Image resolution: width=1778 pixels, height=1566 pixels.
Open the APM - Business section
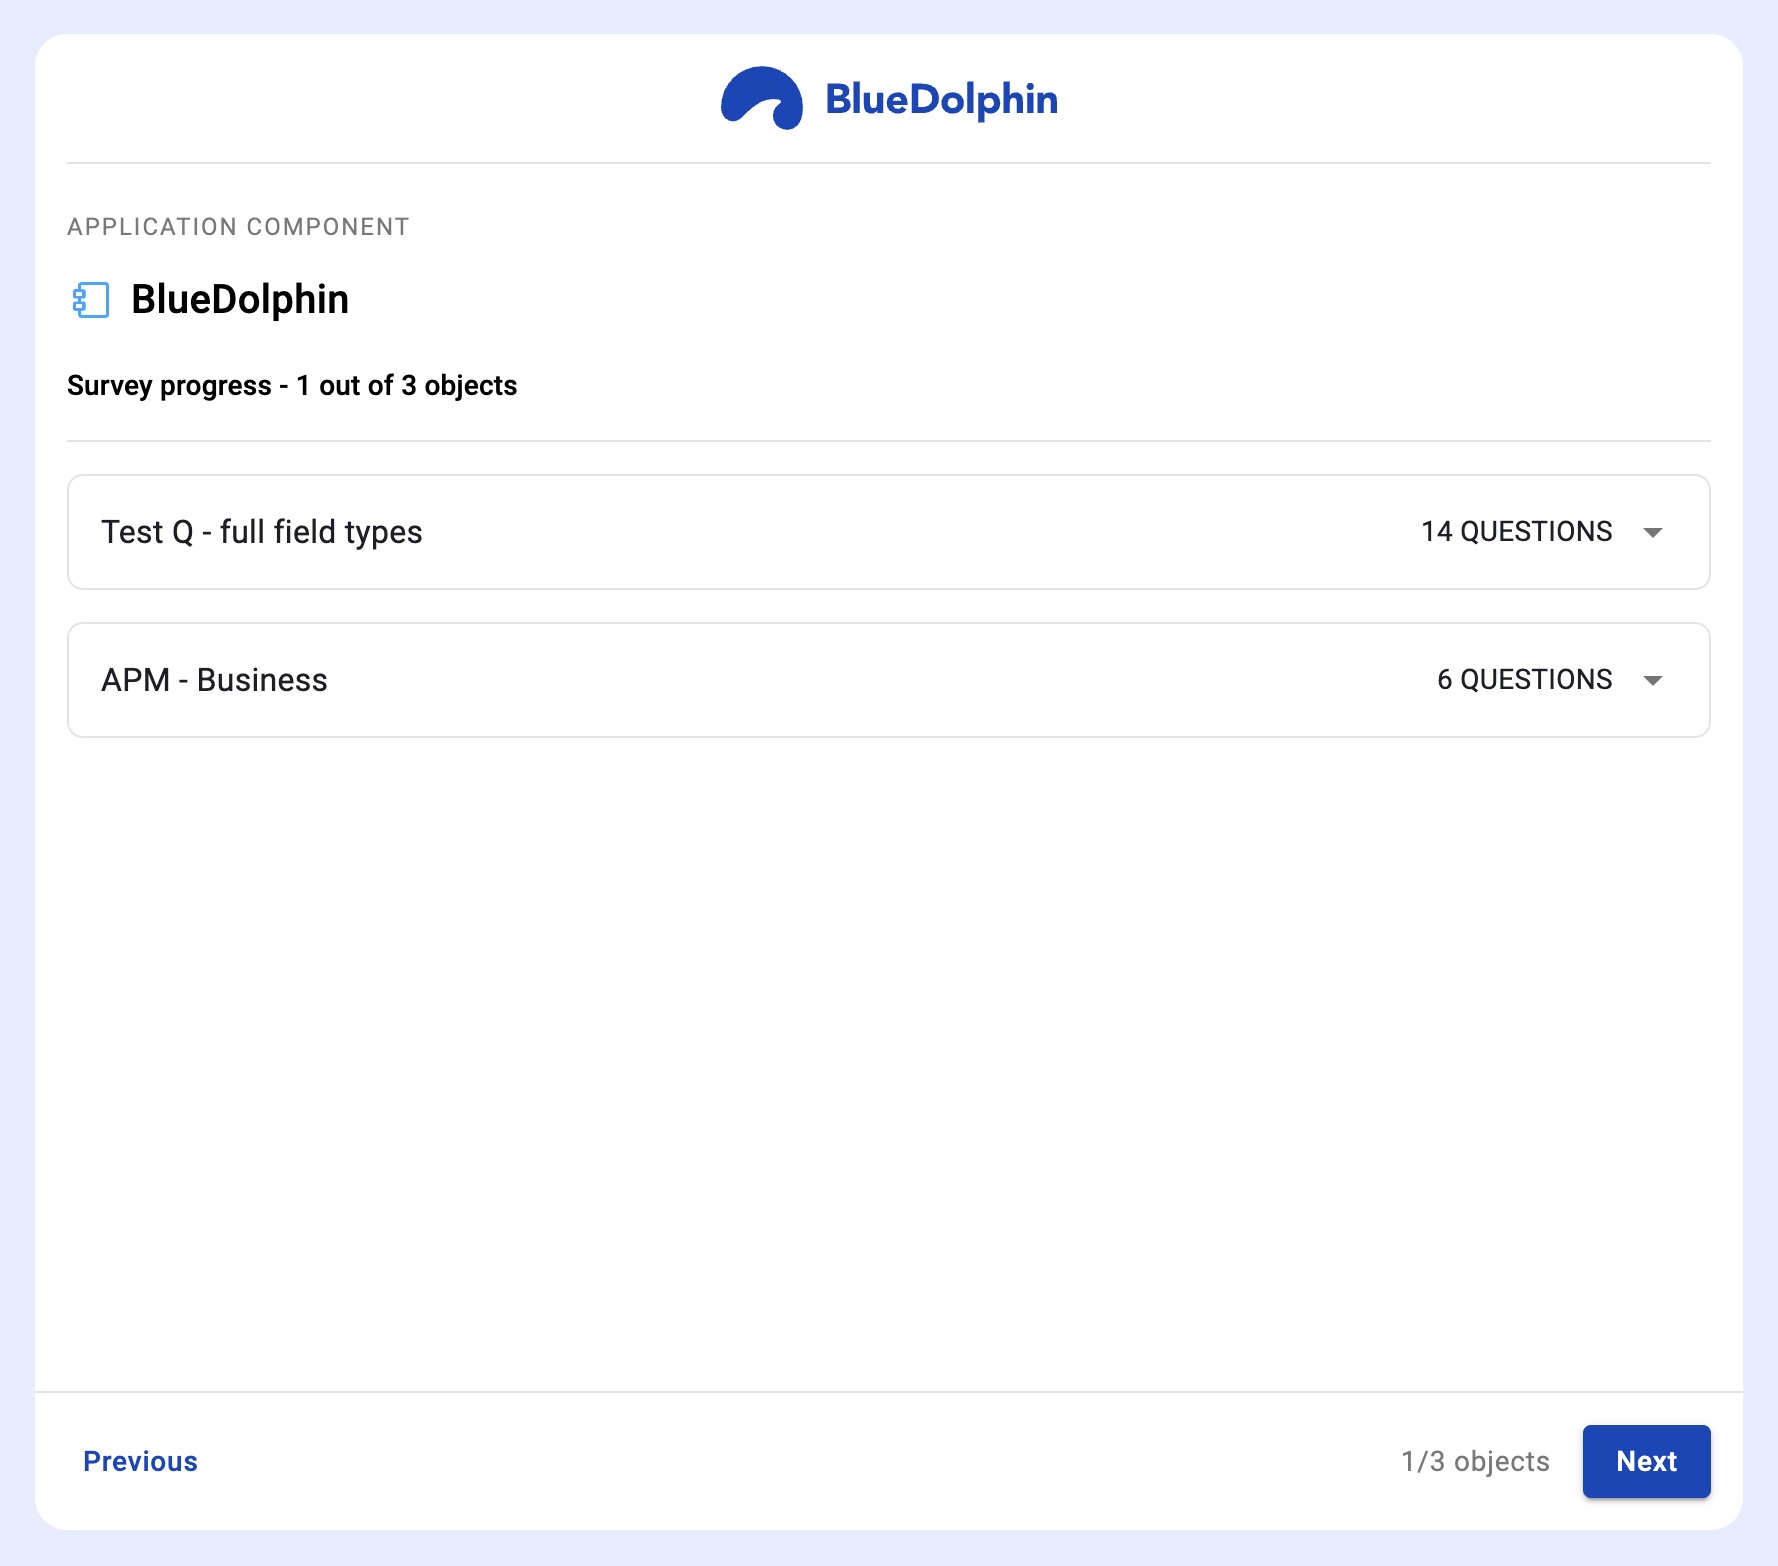pyautogui.click(x=889, y=680)
